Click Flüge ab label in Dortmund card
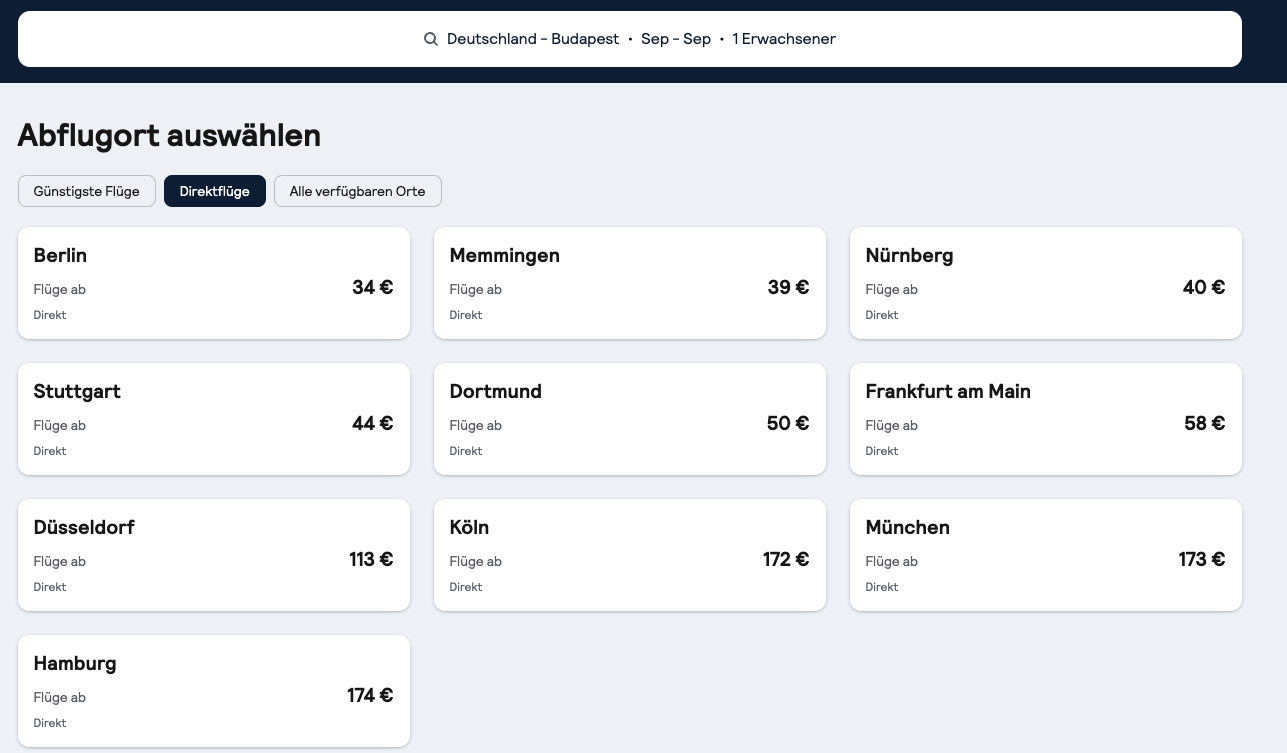1287x753 pixels. click(x=476, y=426)
